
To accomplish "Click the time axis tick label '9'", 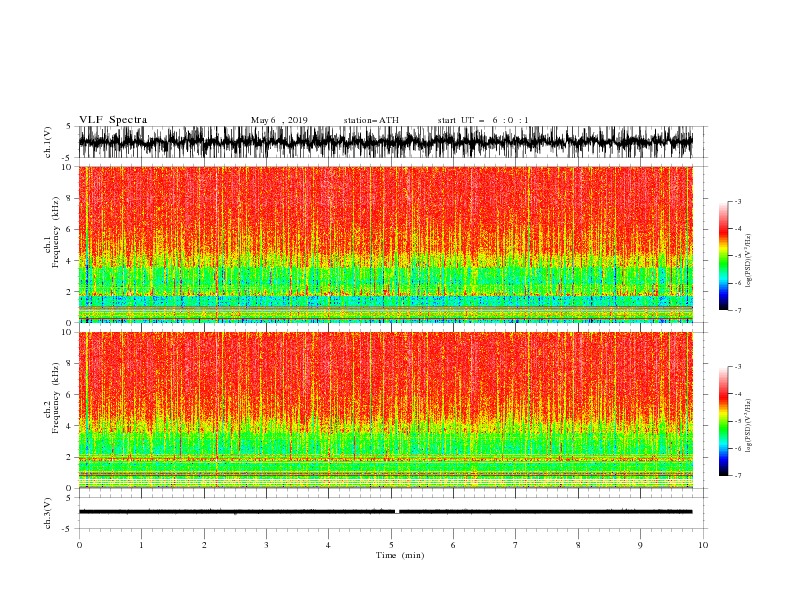I will (x=640, y=545).
